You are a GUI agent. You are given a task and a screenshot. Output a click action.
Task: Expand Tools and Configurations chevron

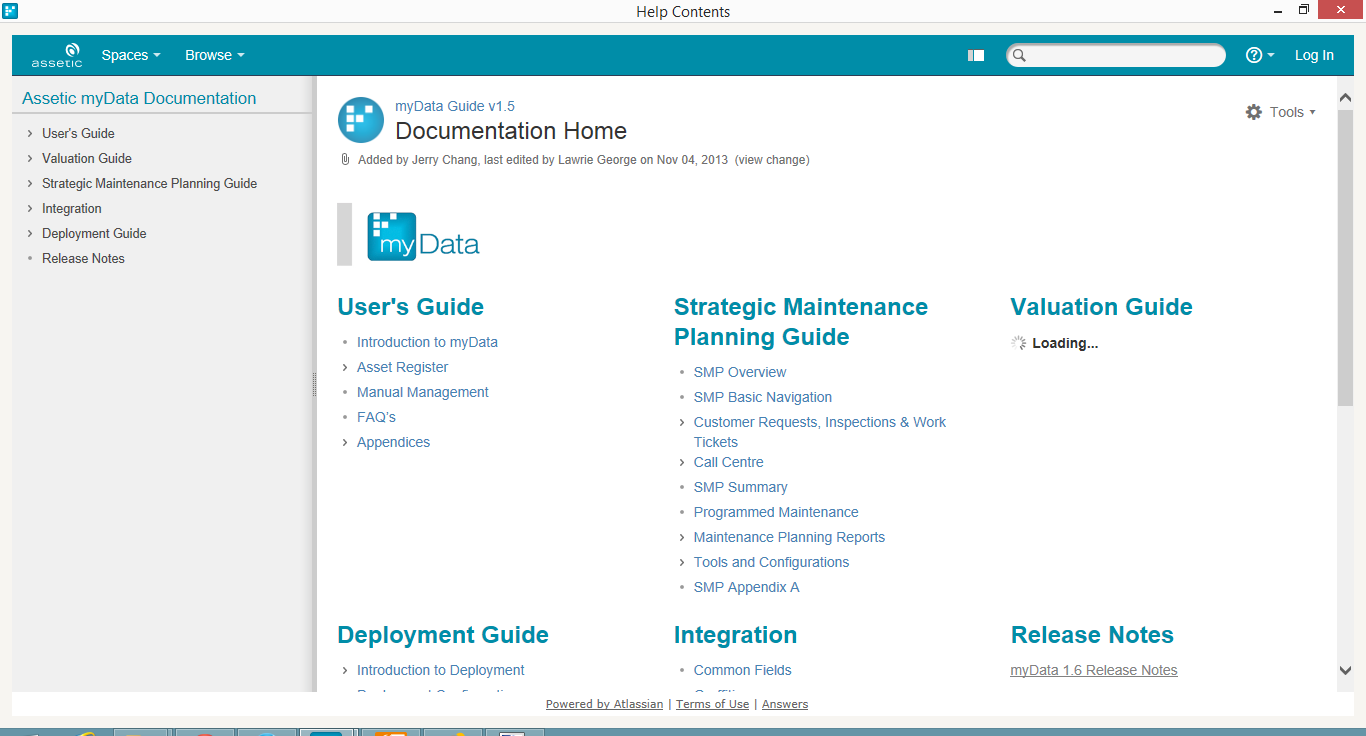[682, 562]
